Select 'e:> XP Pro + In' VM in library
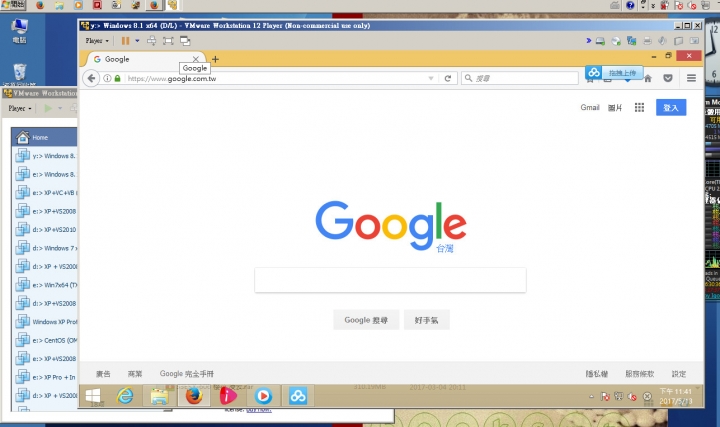720x427 pixels. [45, 377]
